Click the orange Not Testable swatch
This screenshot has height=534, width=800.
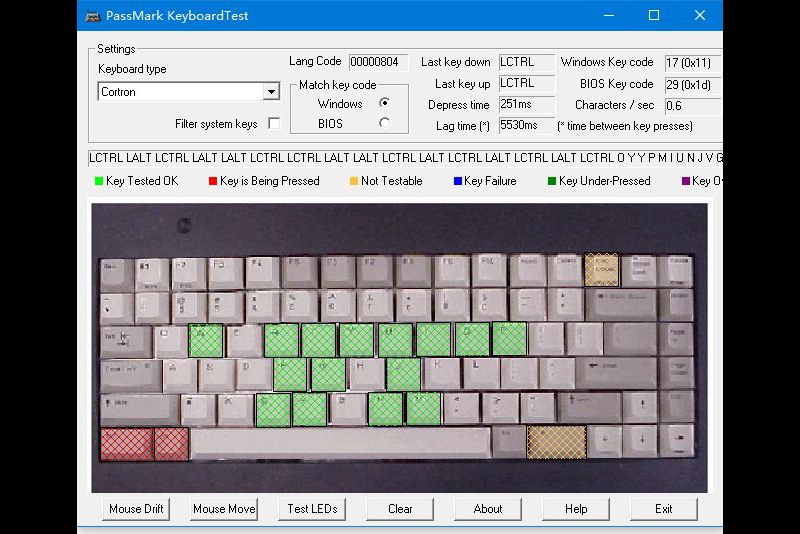pyautogui.click(x=354, y=181)
